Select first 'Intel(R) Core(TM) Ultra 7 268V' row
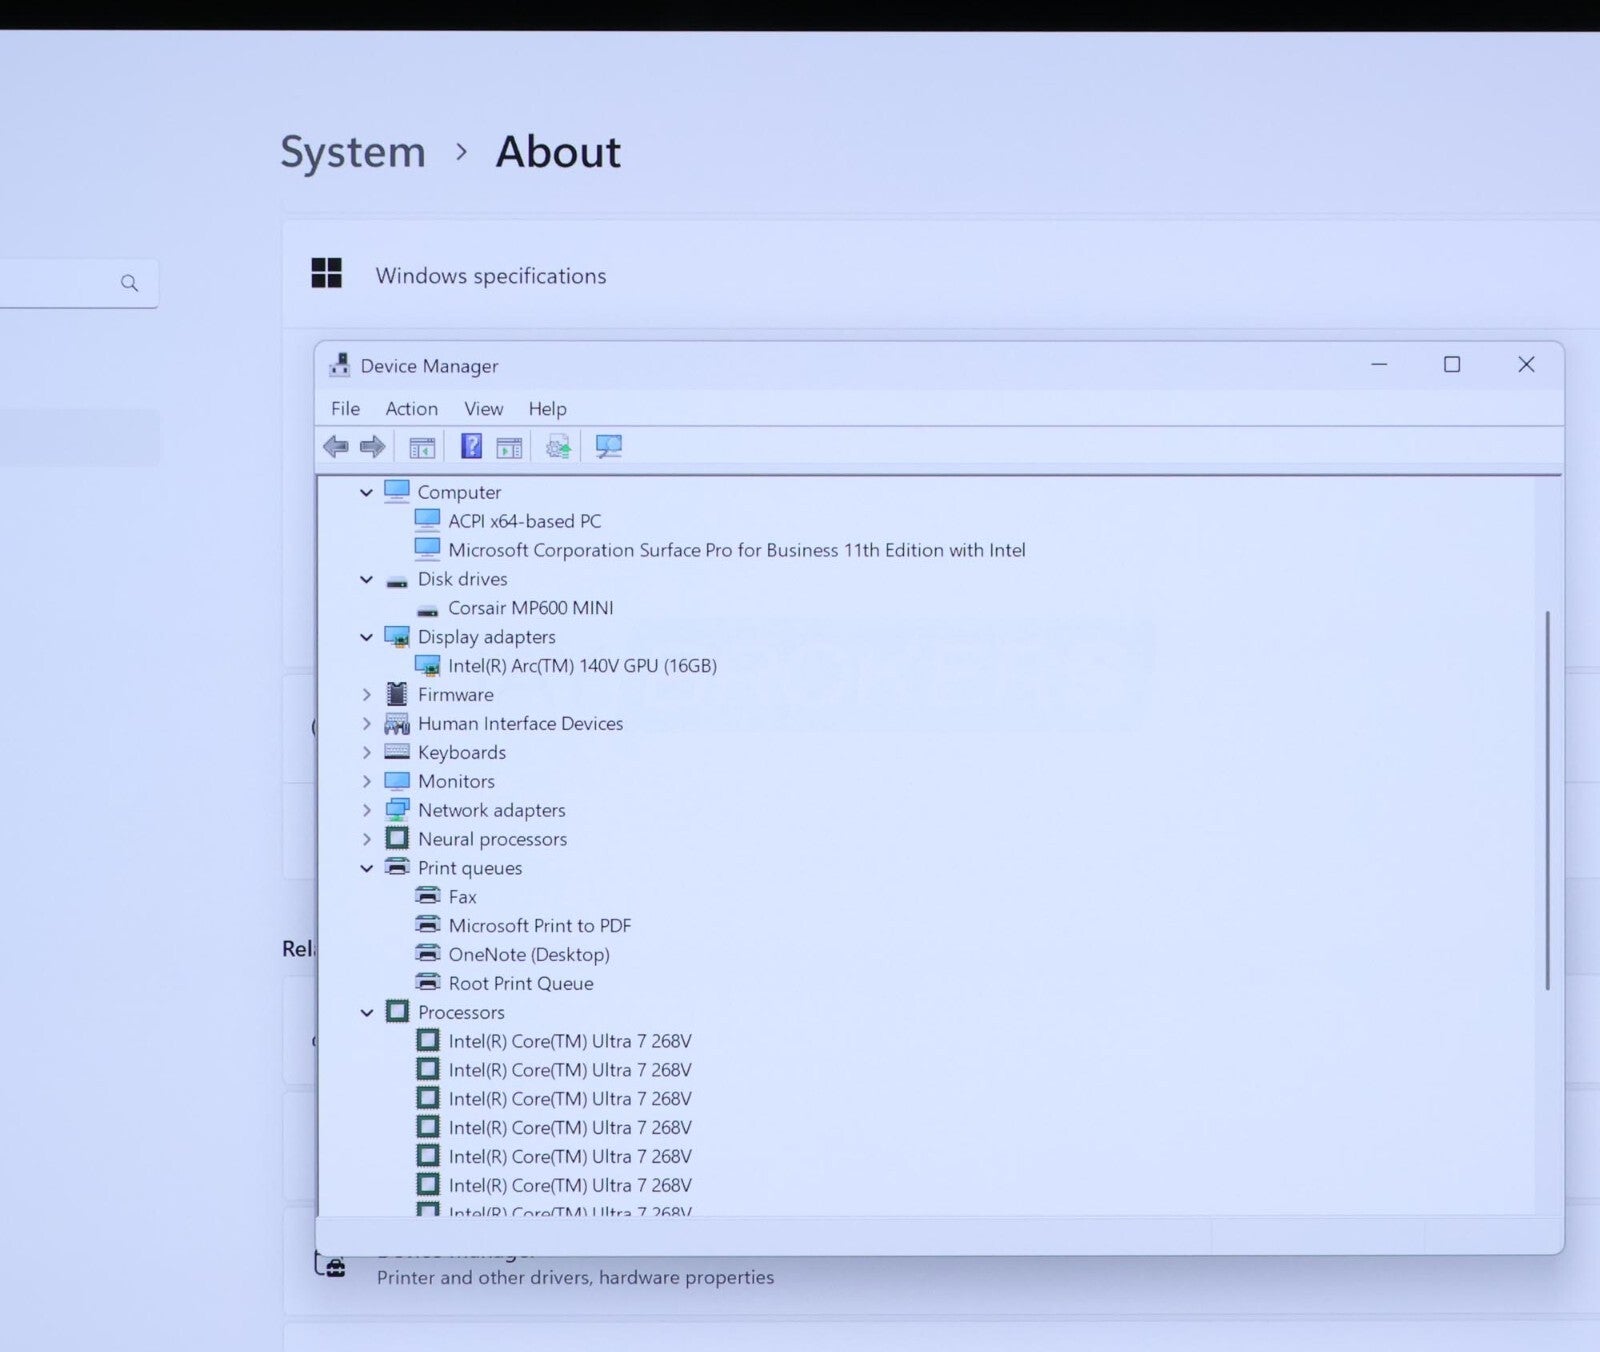This screenshot has height=1352, width=1600. [x=569, y=1041]
